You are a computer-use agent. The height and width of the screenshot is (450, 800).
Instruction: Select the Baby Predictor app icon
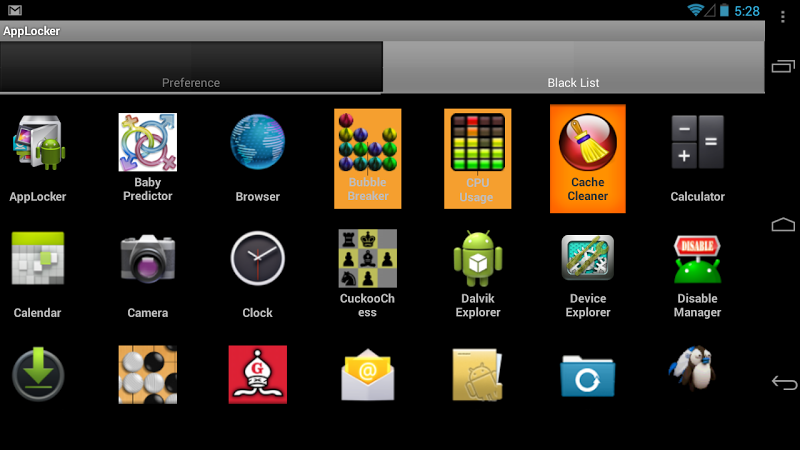(x=147, y=142)
